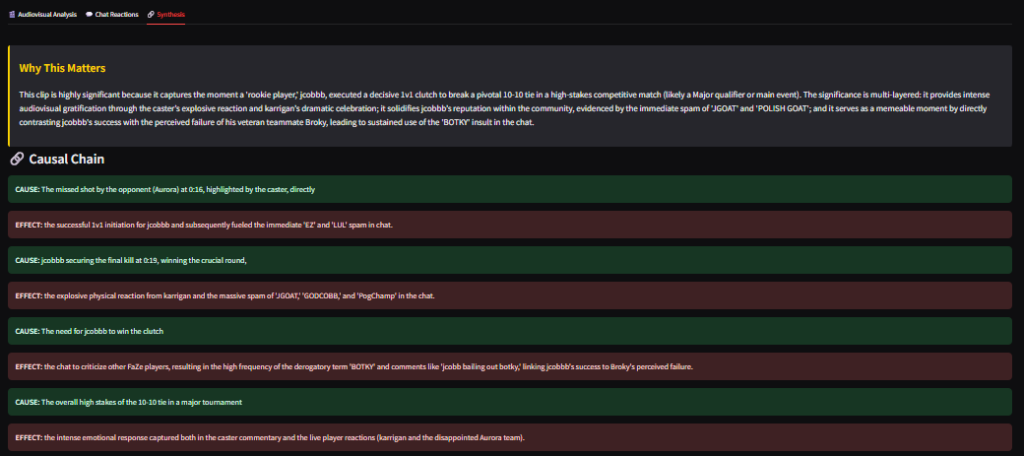Select the cause about Aurora's missed shot
Viewport: 1024px width, 456px height.
180,189
